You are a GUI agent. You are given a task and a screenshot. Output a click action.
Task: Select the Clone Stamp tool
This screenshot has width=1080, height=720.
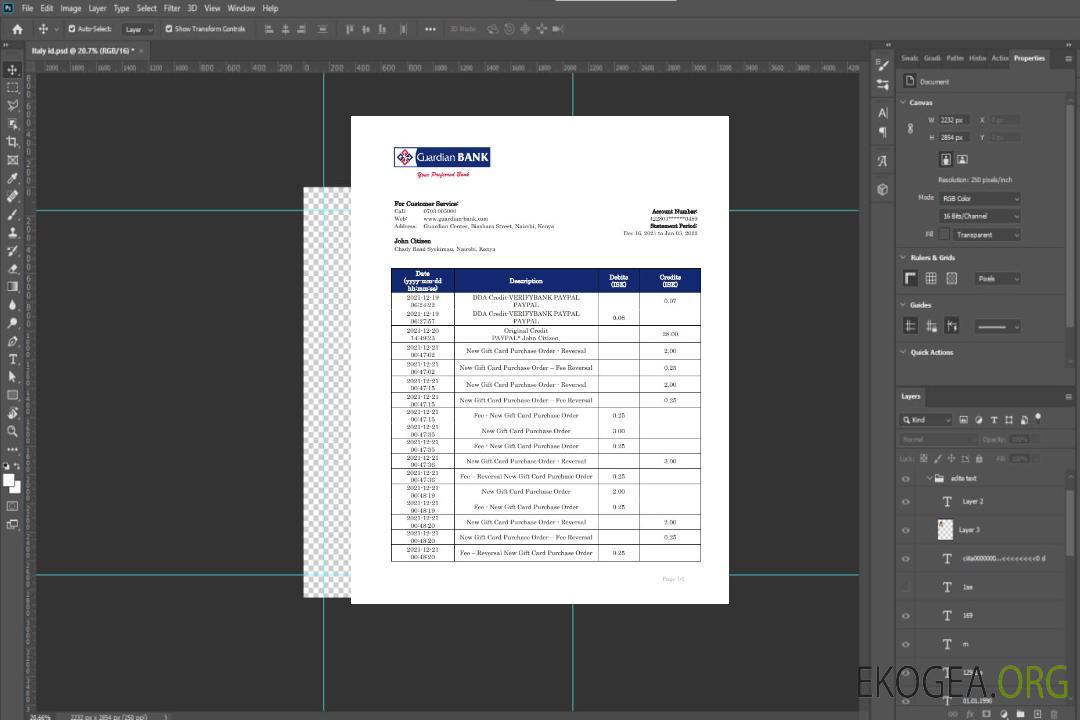pos(12,232)
